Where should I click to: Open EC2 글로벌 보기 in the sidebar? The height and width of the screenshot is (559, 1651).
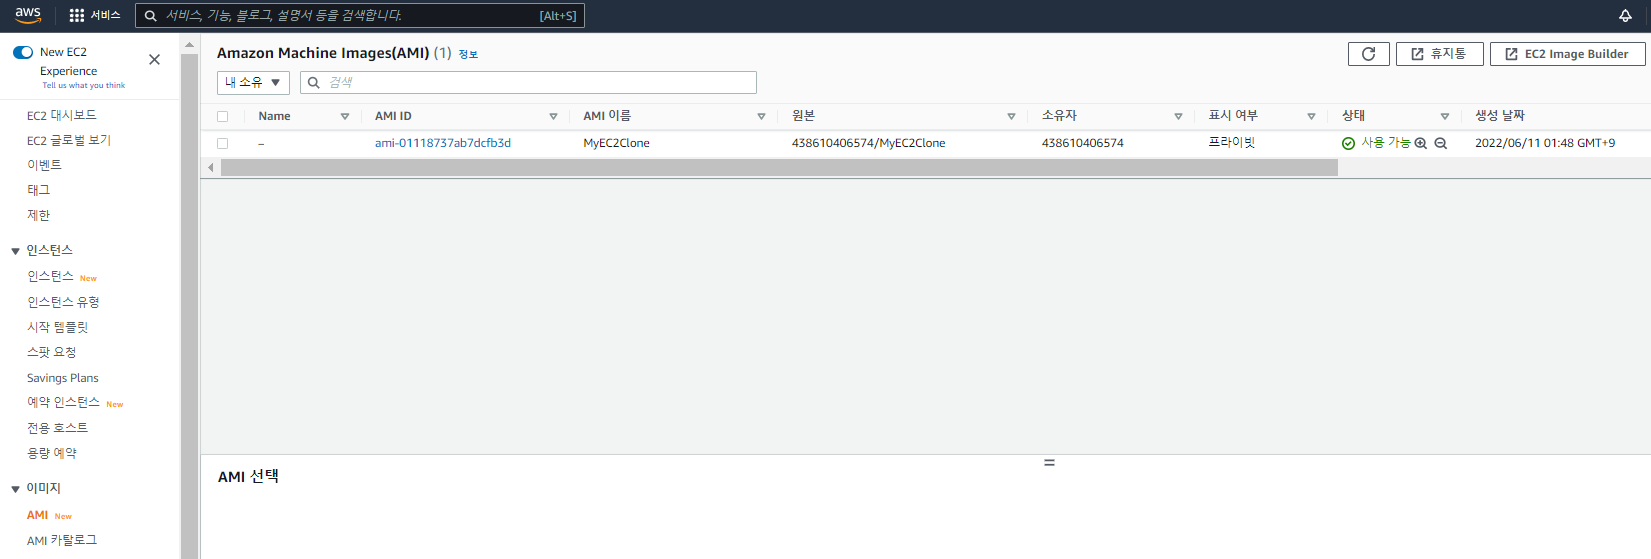coord(69,140)
